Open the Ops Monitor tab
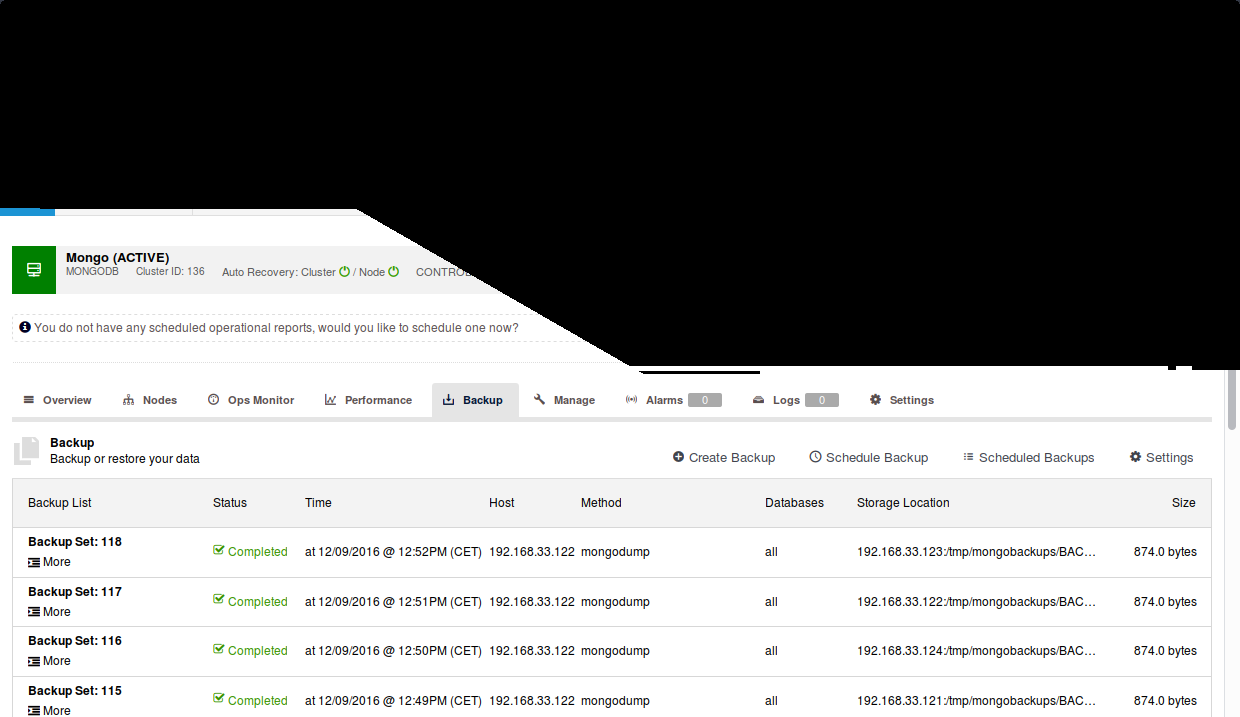Viewport: 1240px width, 717px height. coord(251,400)
